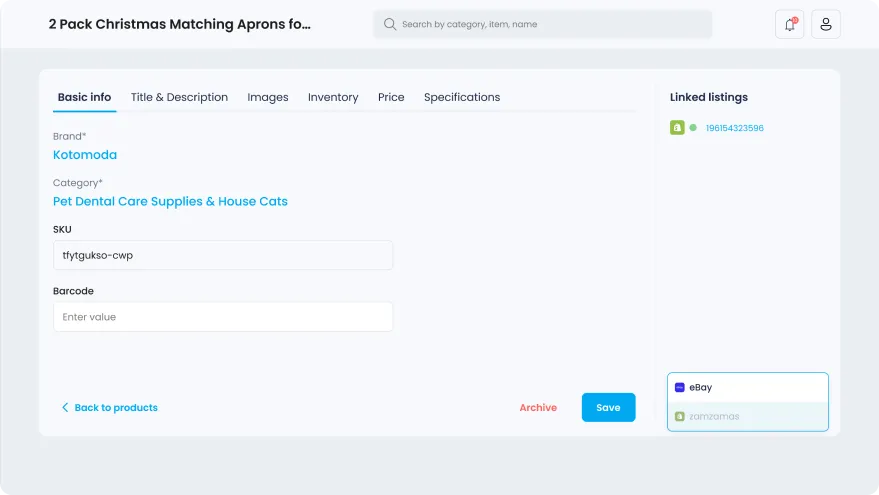Click the Linked listings heading
879x495 pixels.
point(709,97)
